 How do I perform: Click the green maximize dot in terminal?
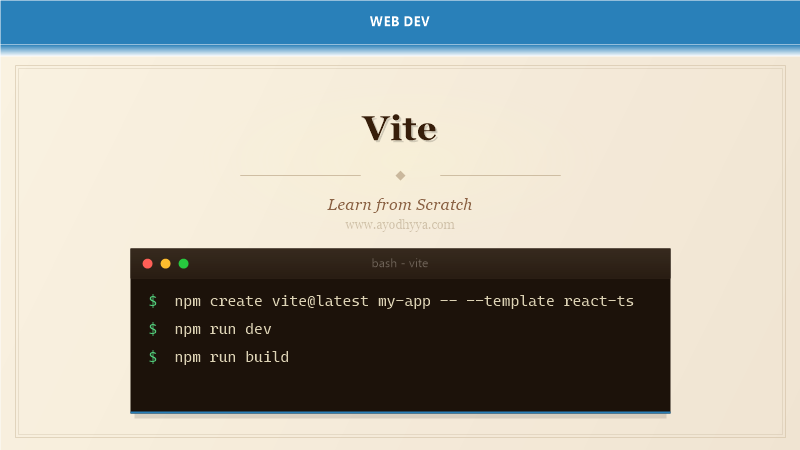[184, 263]
